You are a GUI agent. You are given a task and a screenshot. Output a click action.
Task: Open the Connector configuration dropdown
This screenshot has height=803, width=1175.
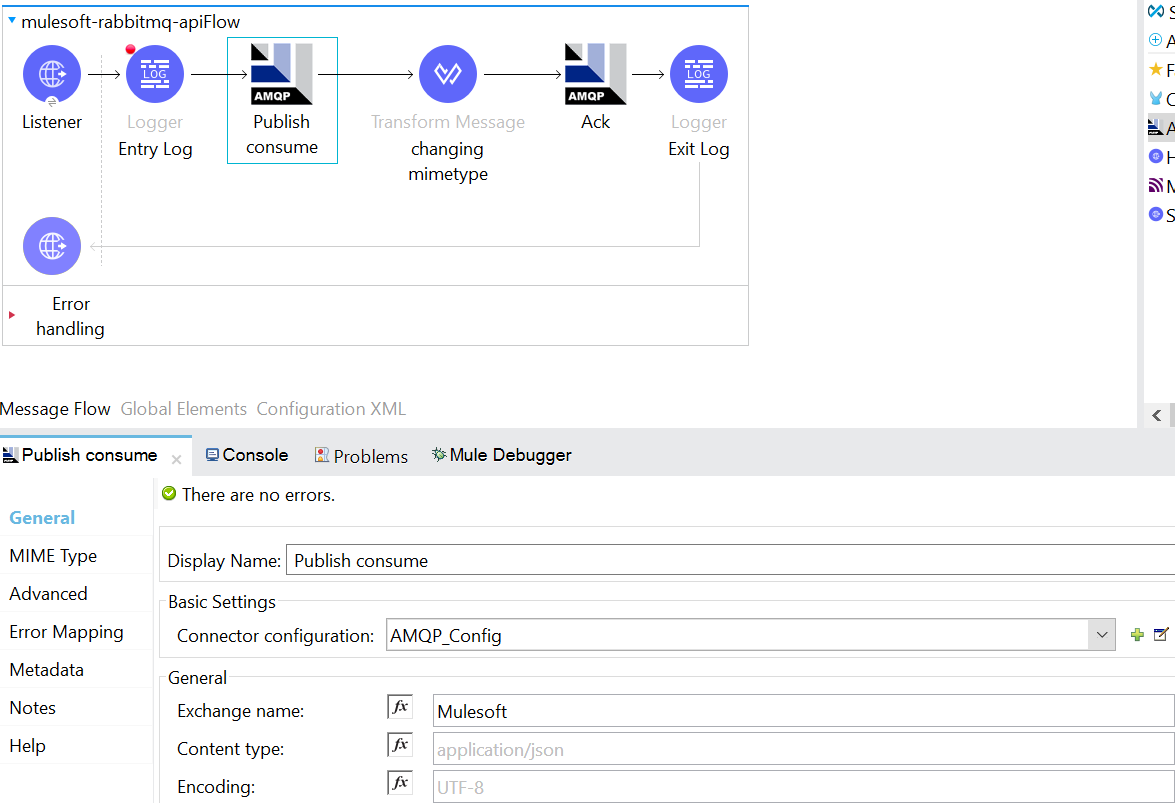coord(1102,635)
